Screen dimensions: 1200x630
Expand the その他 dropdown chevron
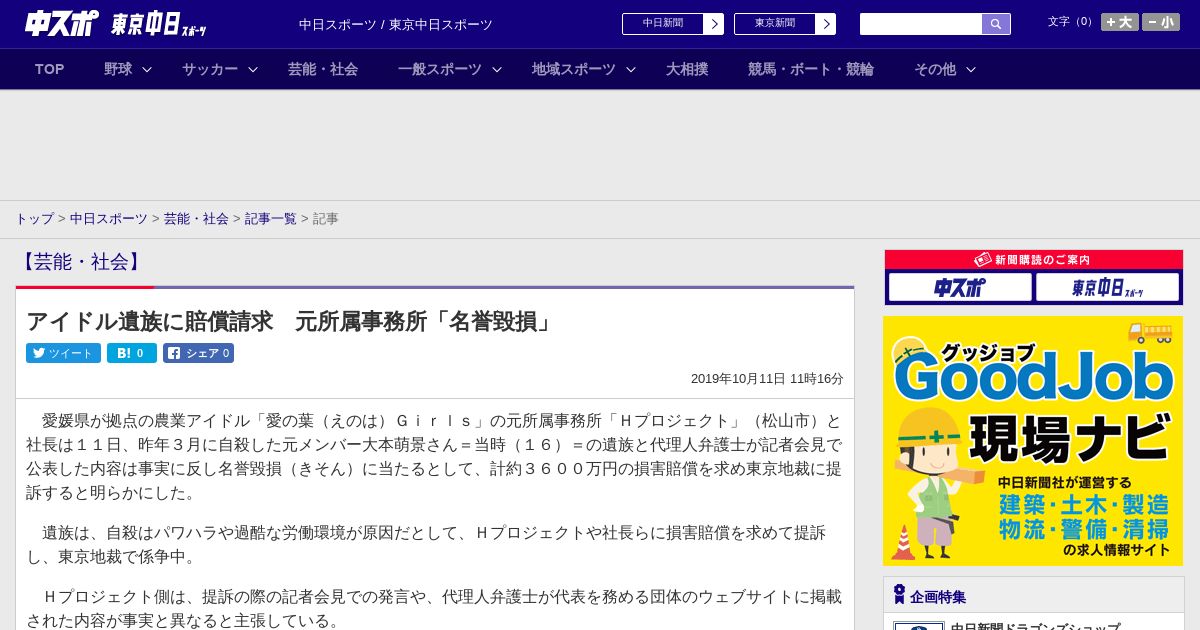(971, 69)
